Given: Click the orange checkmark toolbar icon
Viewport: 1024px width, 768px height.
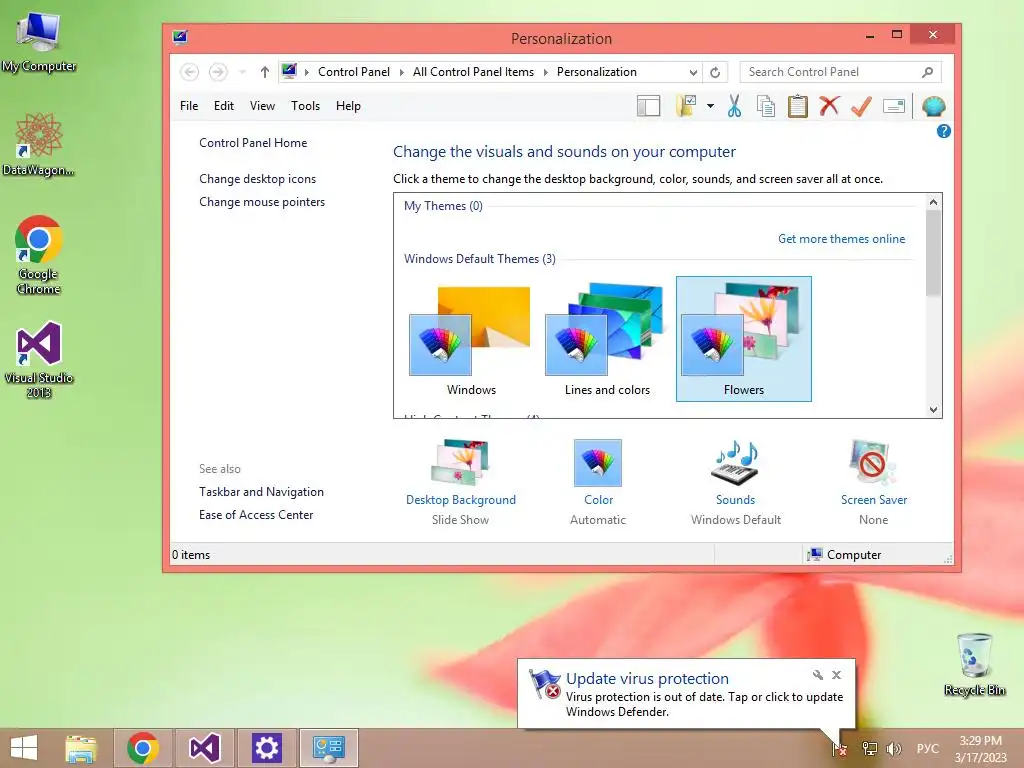Looking at the screenshot, I should pos(861,106).
